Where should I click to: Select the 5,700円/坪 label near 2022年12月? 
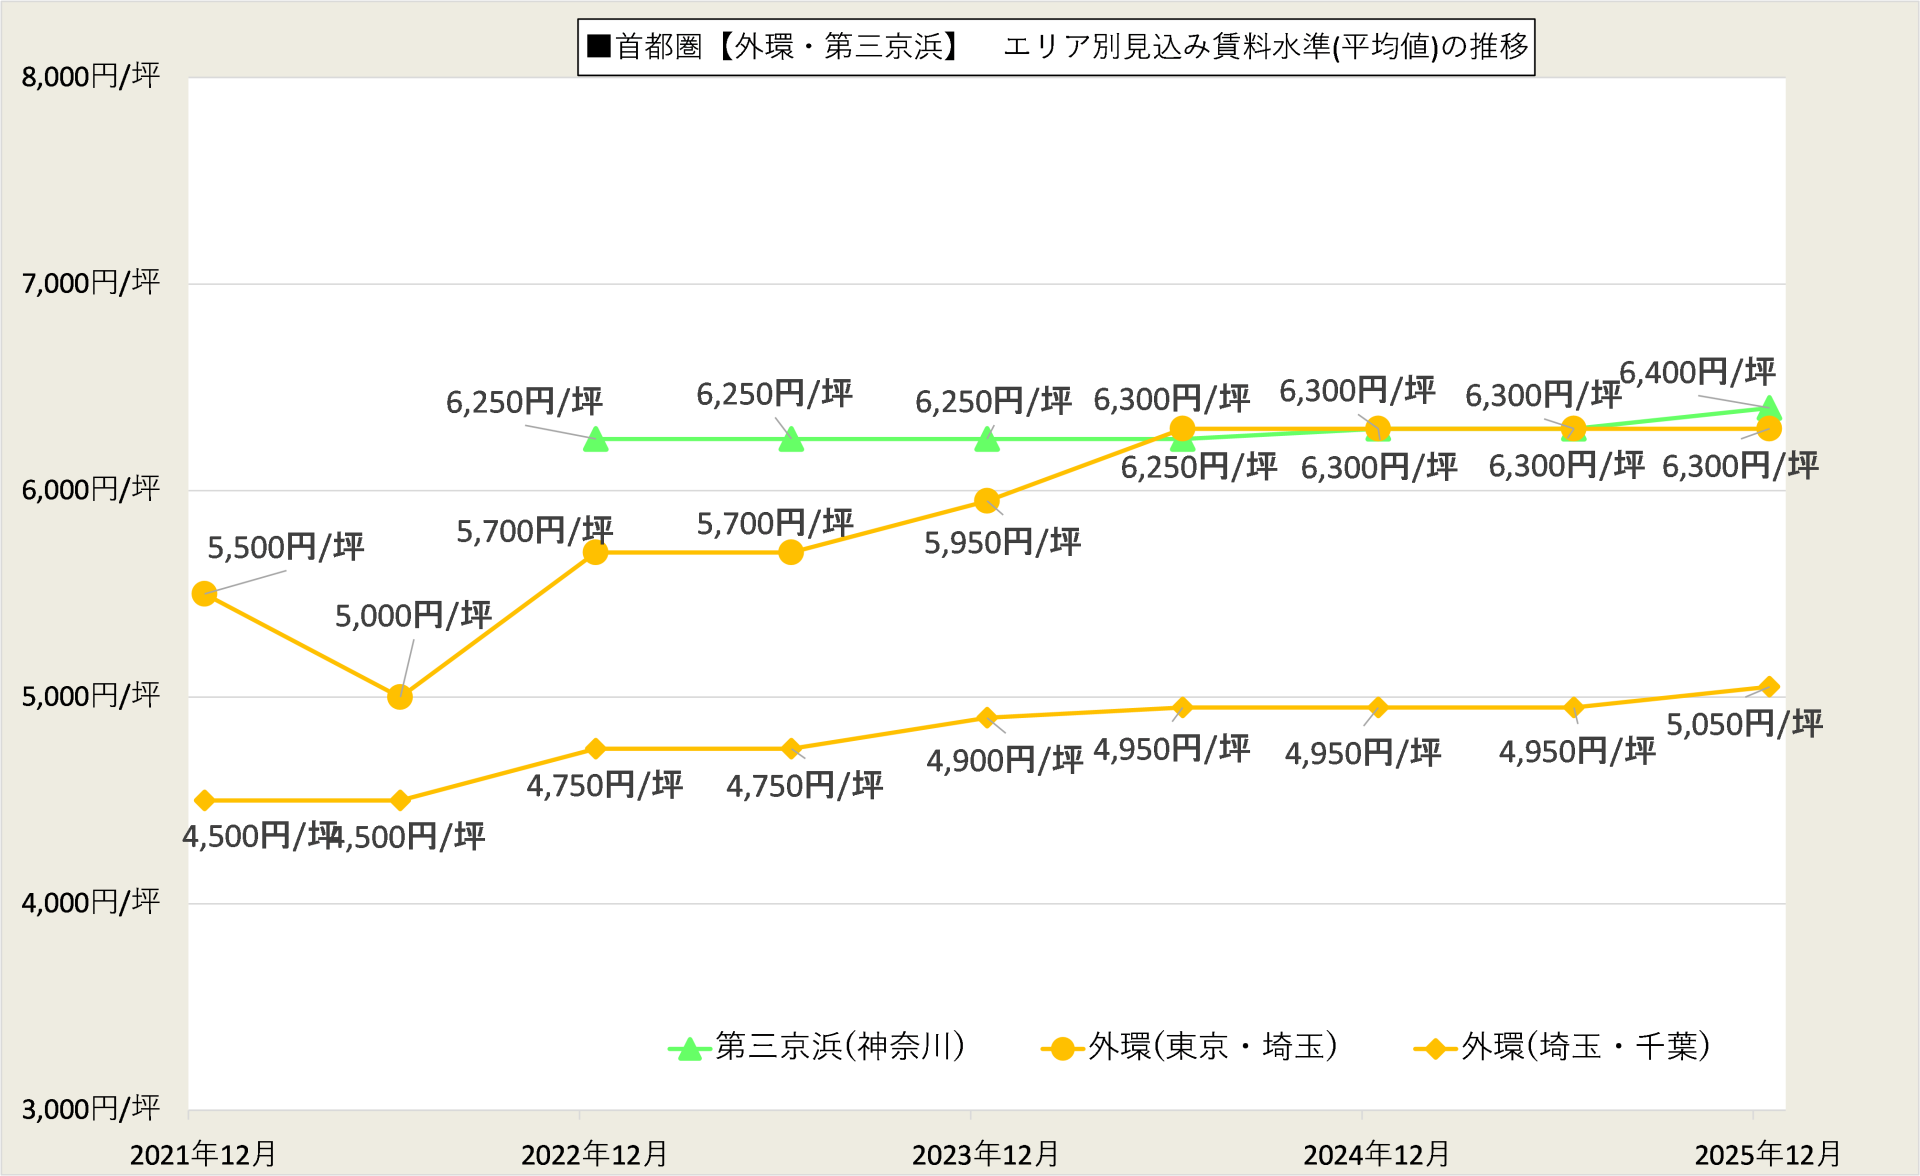pyautogui.click(x=534, y=530)
